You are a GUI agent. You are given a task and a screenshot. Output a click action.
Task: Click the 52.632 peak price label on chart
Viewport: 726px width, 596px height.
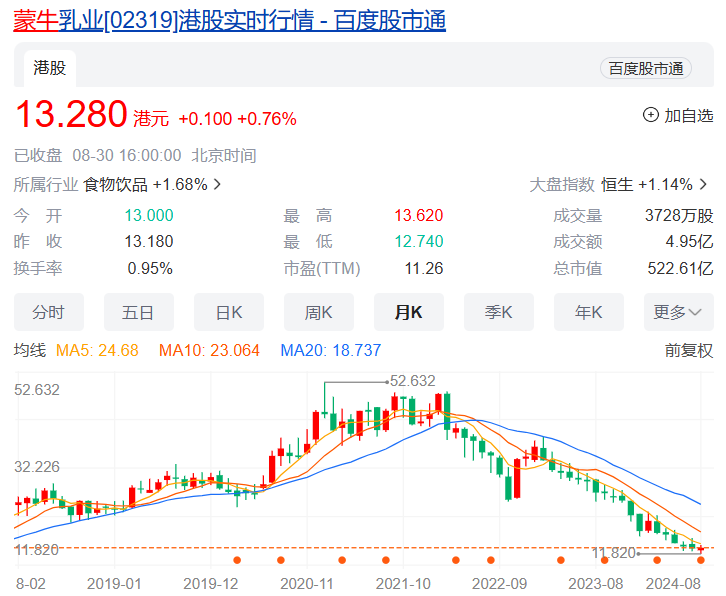(412, 381)
